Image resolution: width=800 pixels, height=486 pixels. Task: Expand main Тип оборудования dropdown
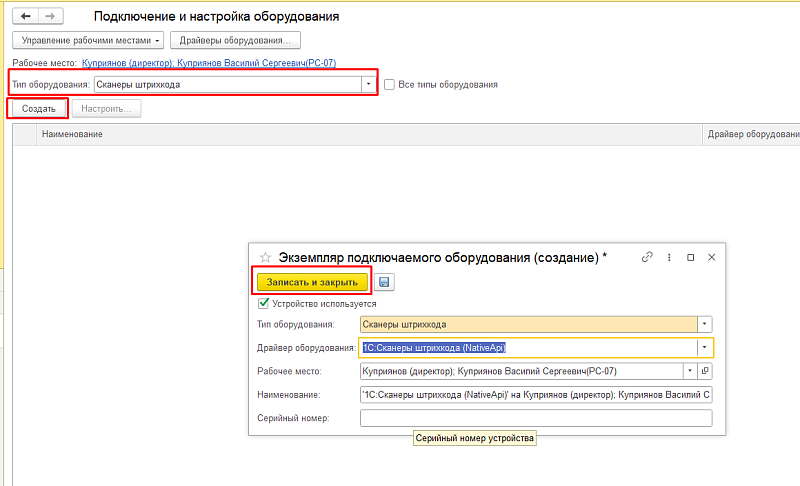[367, 85]
